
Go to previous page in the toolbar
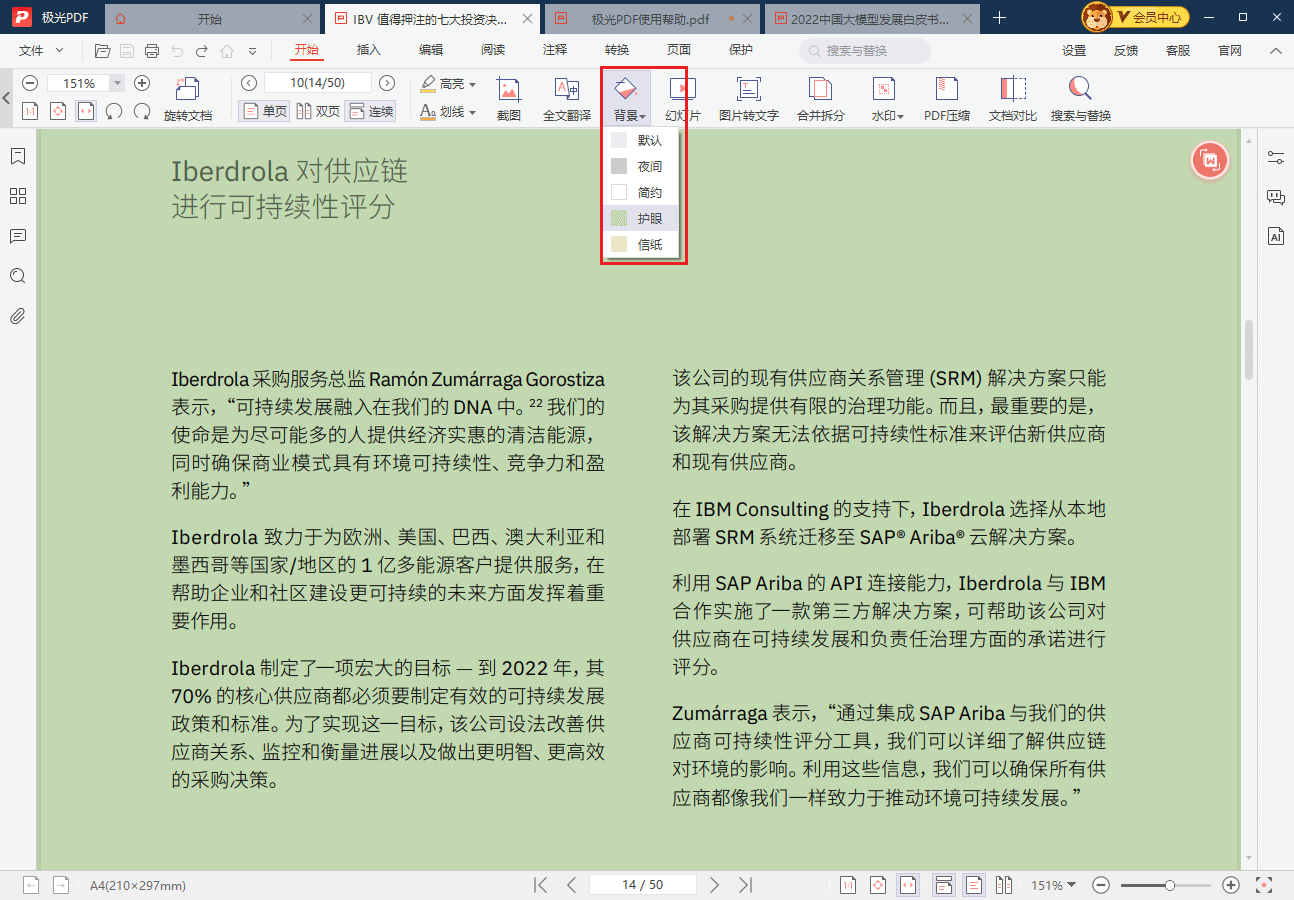pyautogui.click(x=249, y=83)
